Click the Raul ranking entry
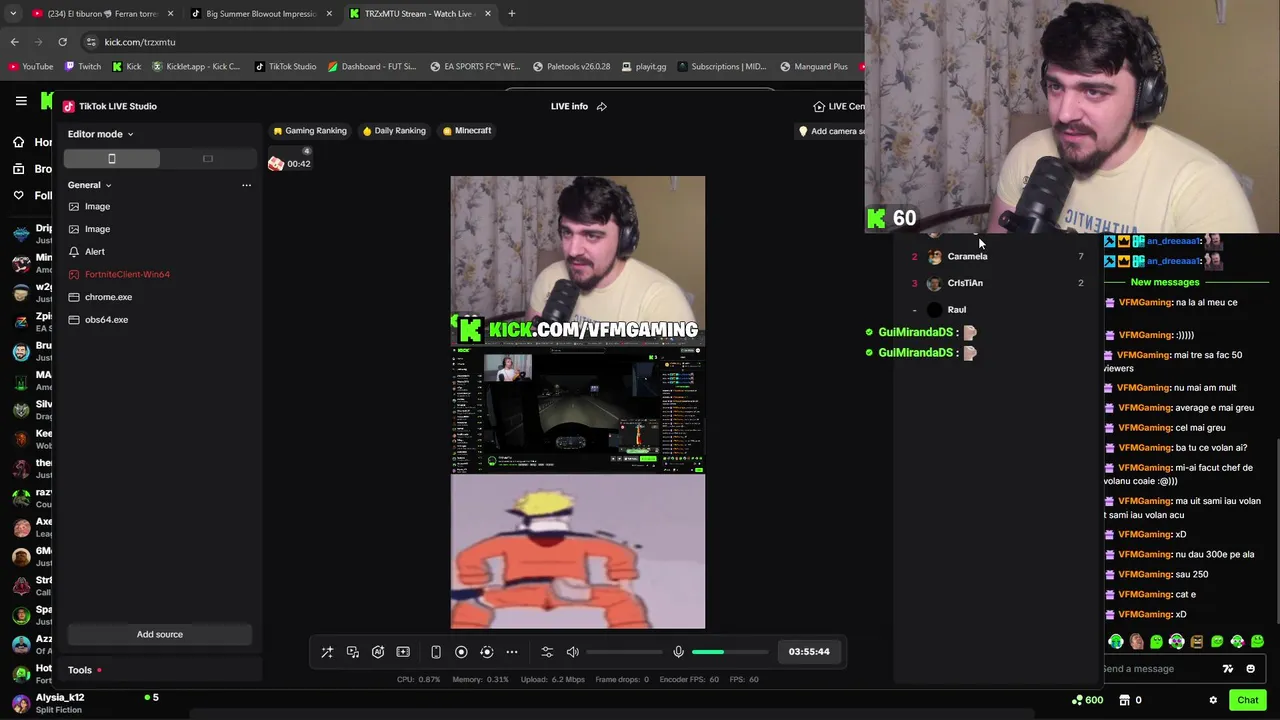The width and height of the screenshot is (1280, 720). tap(996, 310)
